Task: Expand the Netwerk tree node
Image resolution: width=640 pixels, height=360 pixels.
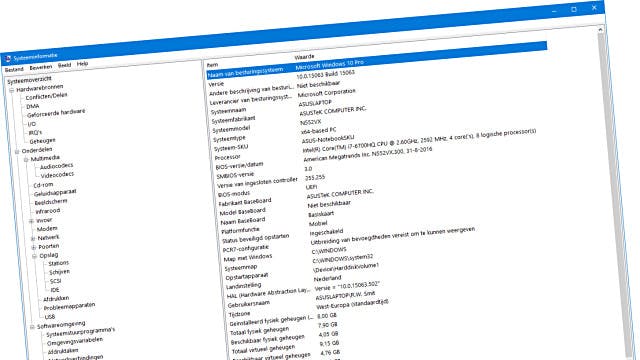Action: click(x=33, y=239)
